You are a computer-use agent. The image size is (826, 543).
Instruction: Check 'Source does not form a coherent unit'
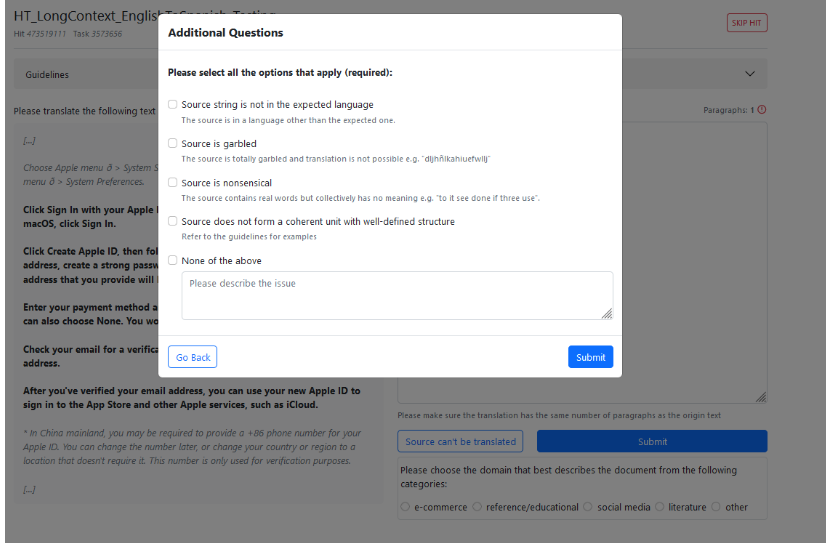[173, 222]
